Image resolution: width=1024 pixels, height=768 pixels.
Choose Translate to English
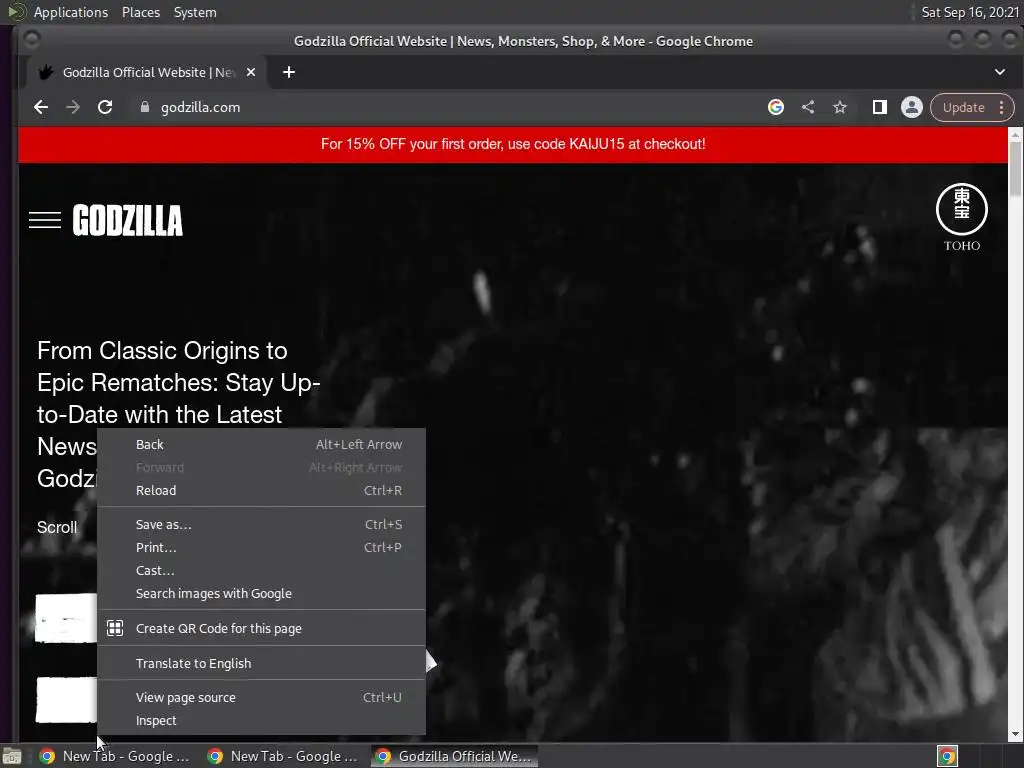[x=261, y=663]
